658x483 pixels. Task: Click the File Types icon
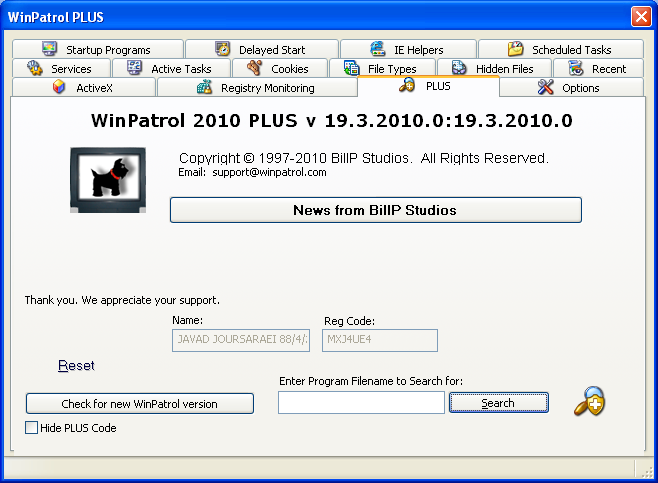point(352,68)
